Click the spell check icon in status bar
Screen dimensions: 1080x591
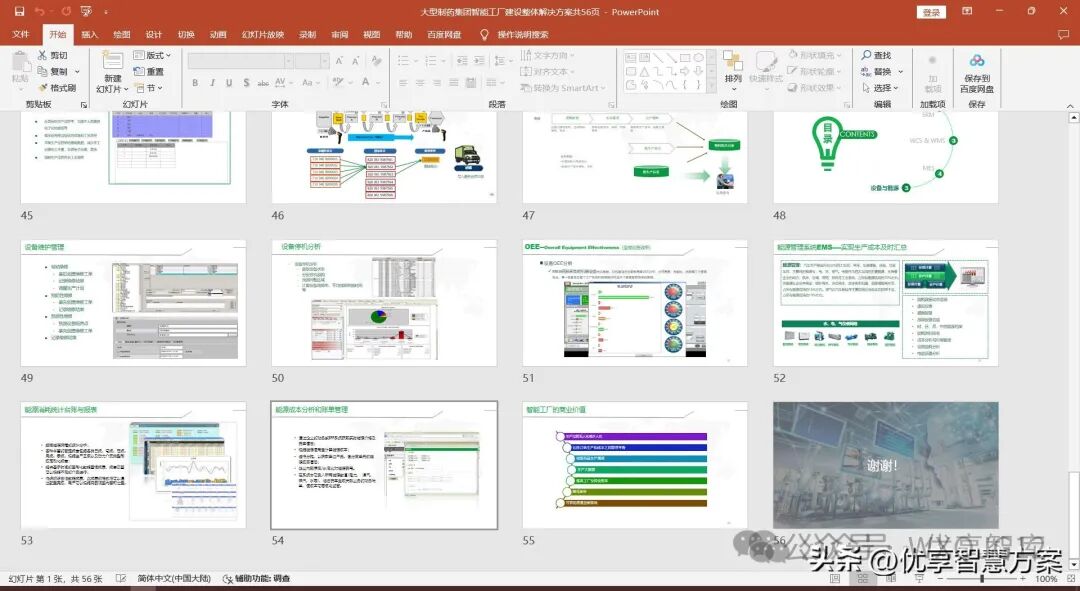coord(121,579)
